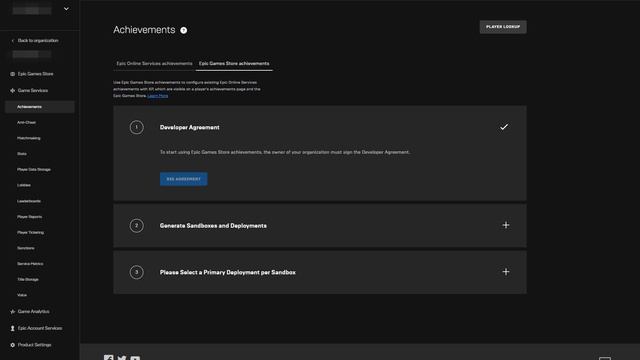The width and height of the screenshot is (640, 360).
Task: Click the Developer Agreement step heading
Action: point(189,127)
